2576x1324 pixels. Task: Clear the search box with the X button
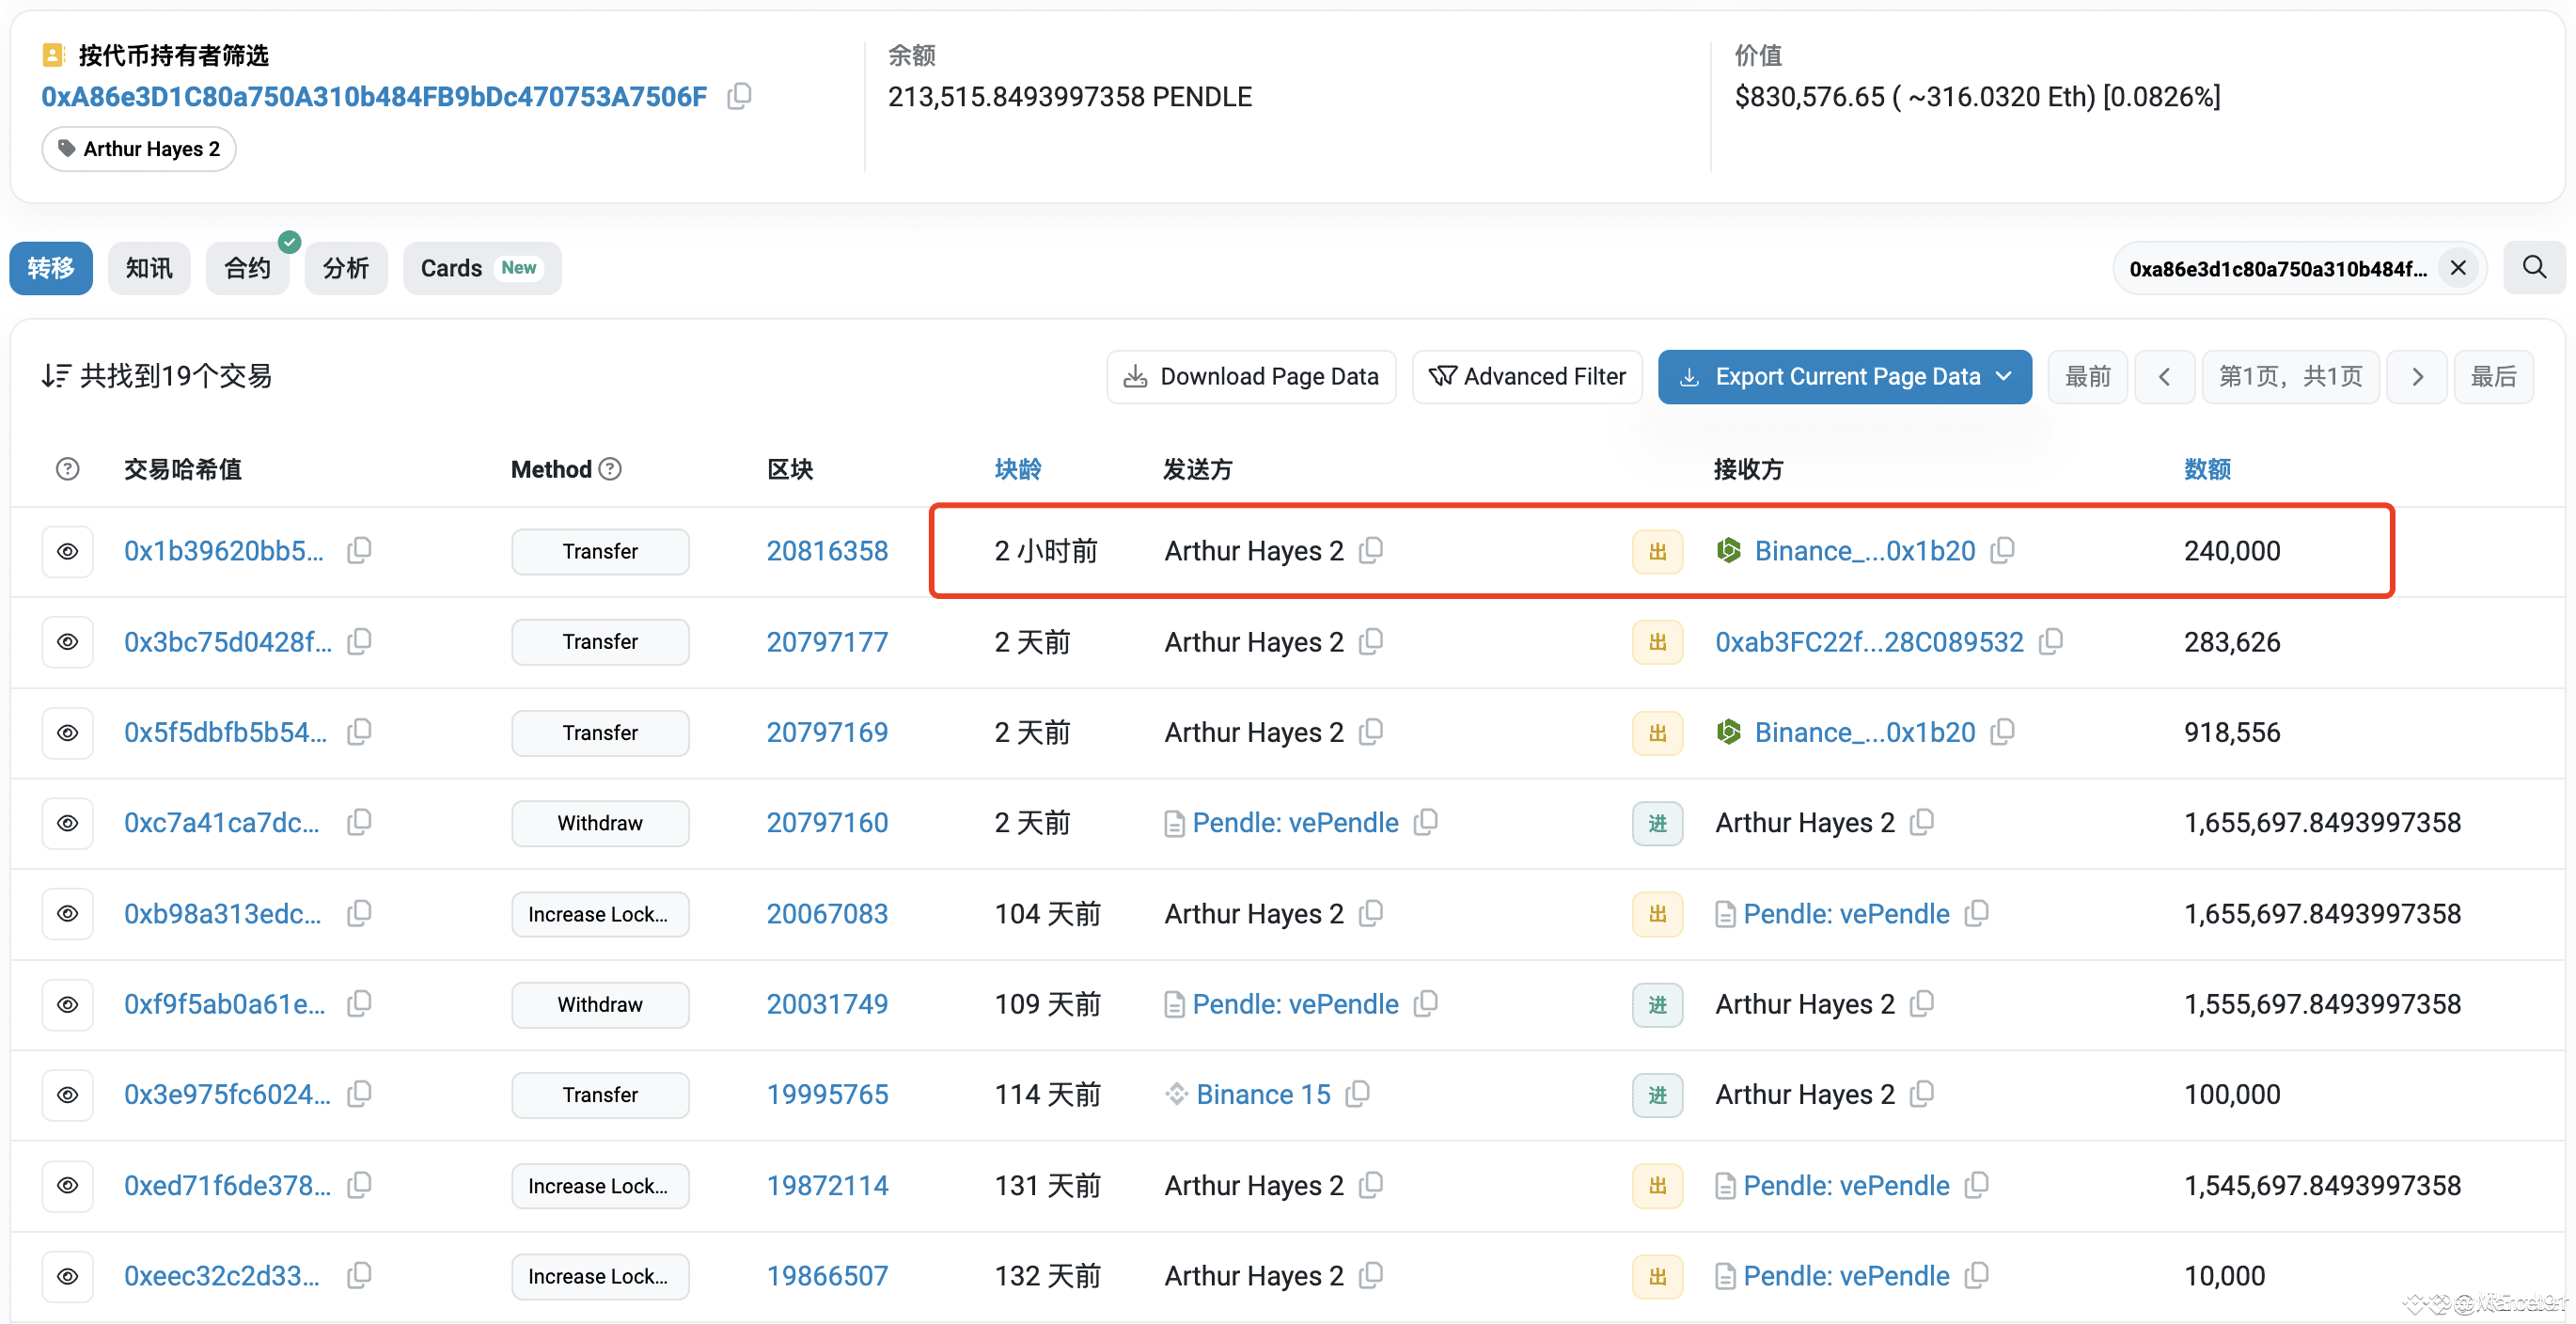pyautogui.click(x=2459, y=267)
